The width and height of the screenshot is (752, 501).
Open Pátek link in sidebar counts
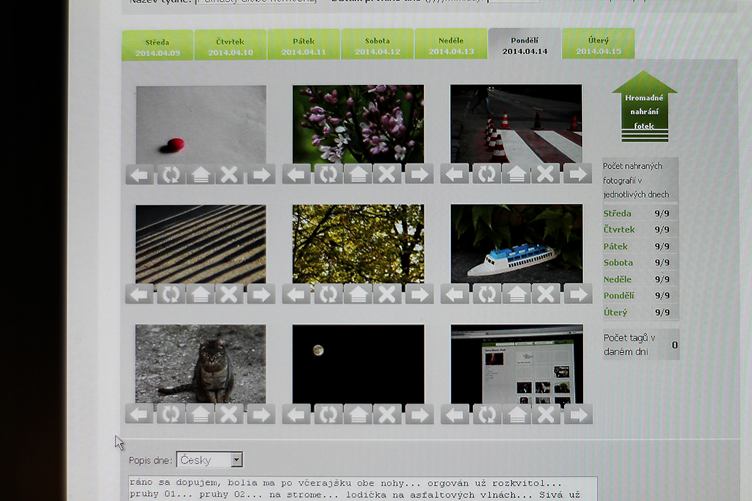pos(615,246)
